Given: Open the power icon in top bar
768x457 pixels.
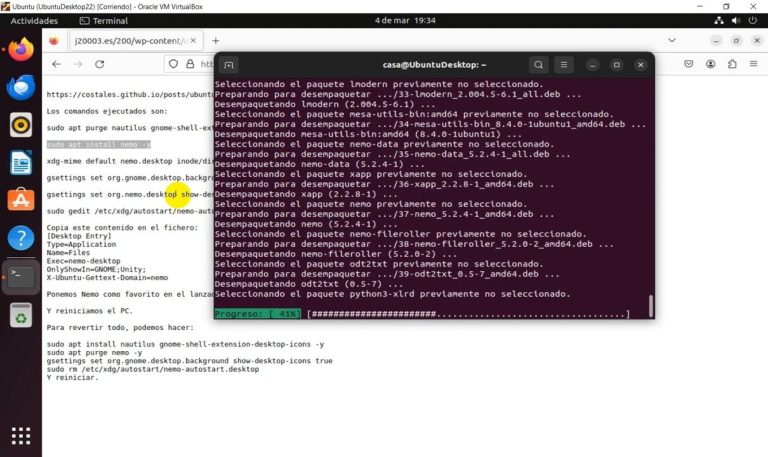Looking at the screenshot, I should 753,21.
